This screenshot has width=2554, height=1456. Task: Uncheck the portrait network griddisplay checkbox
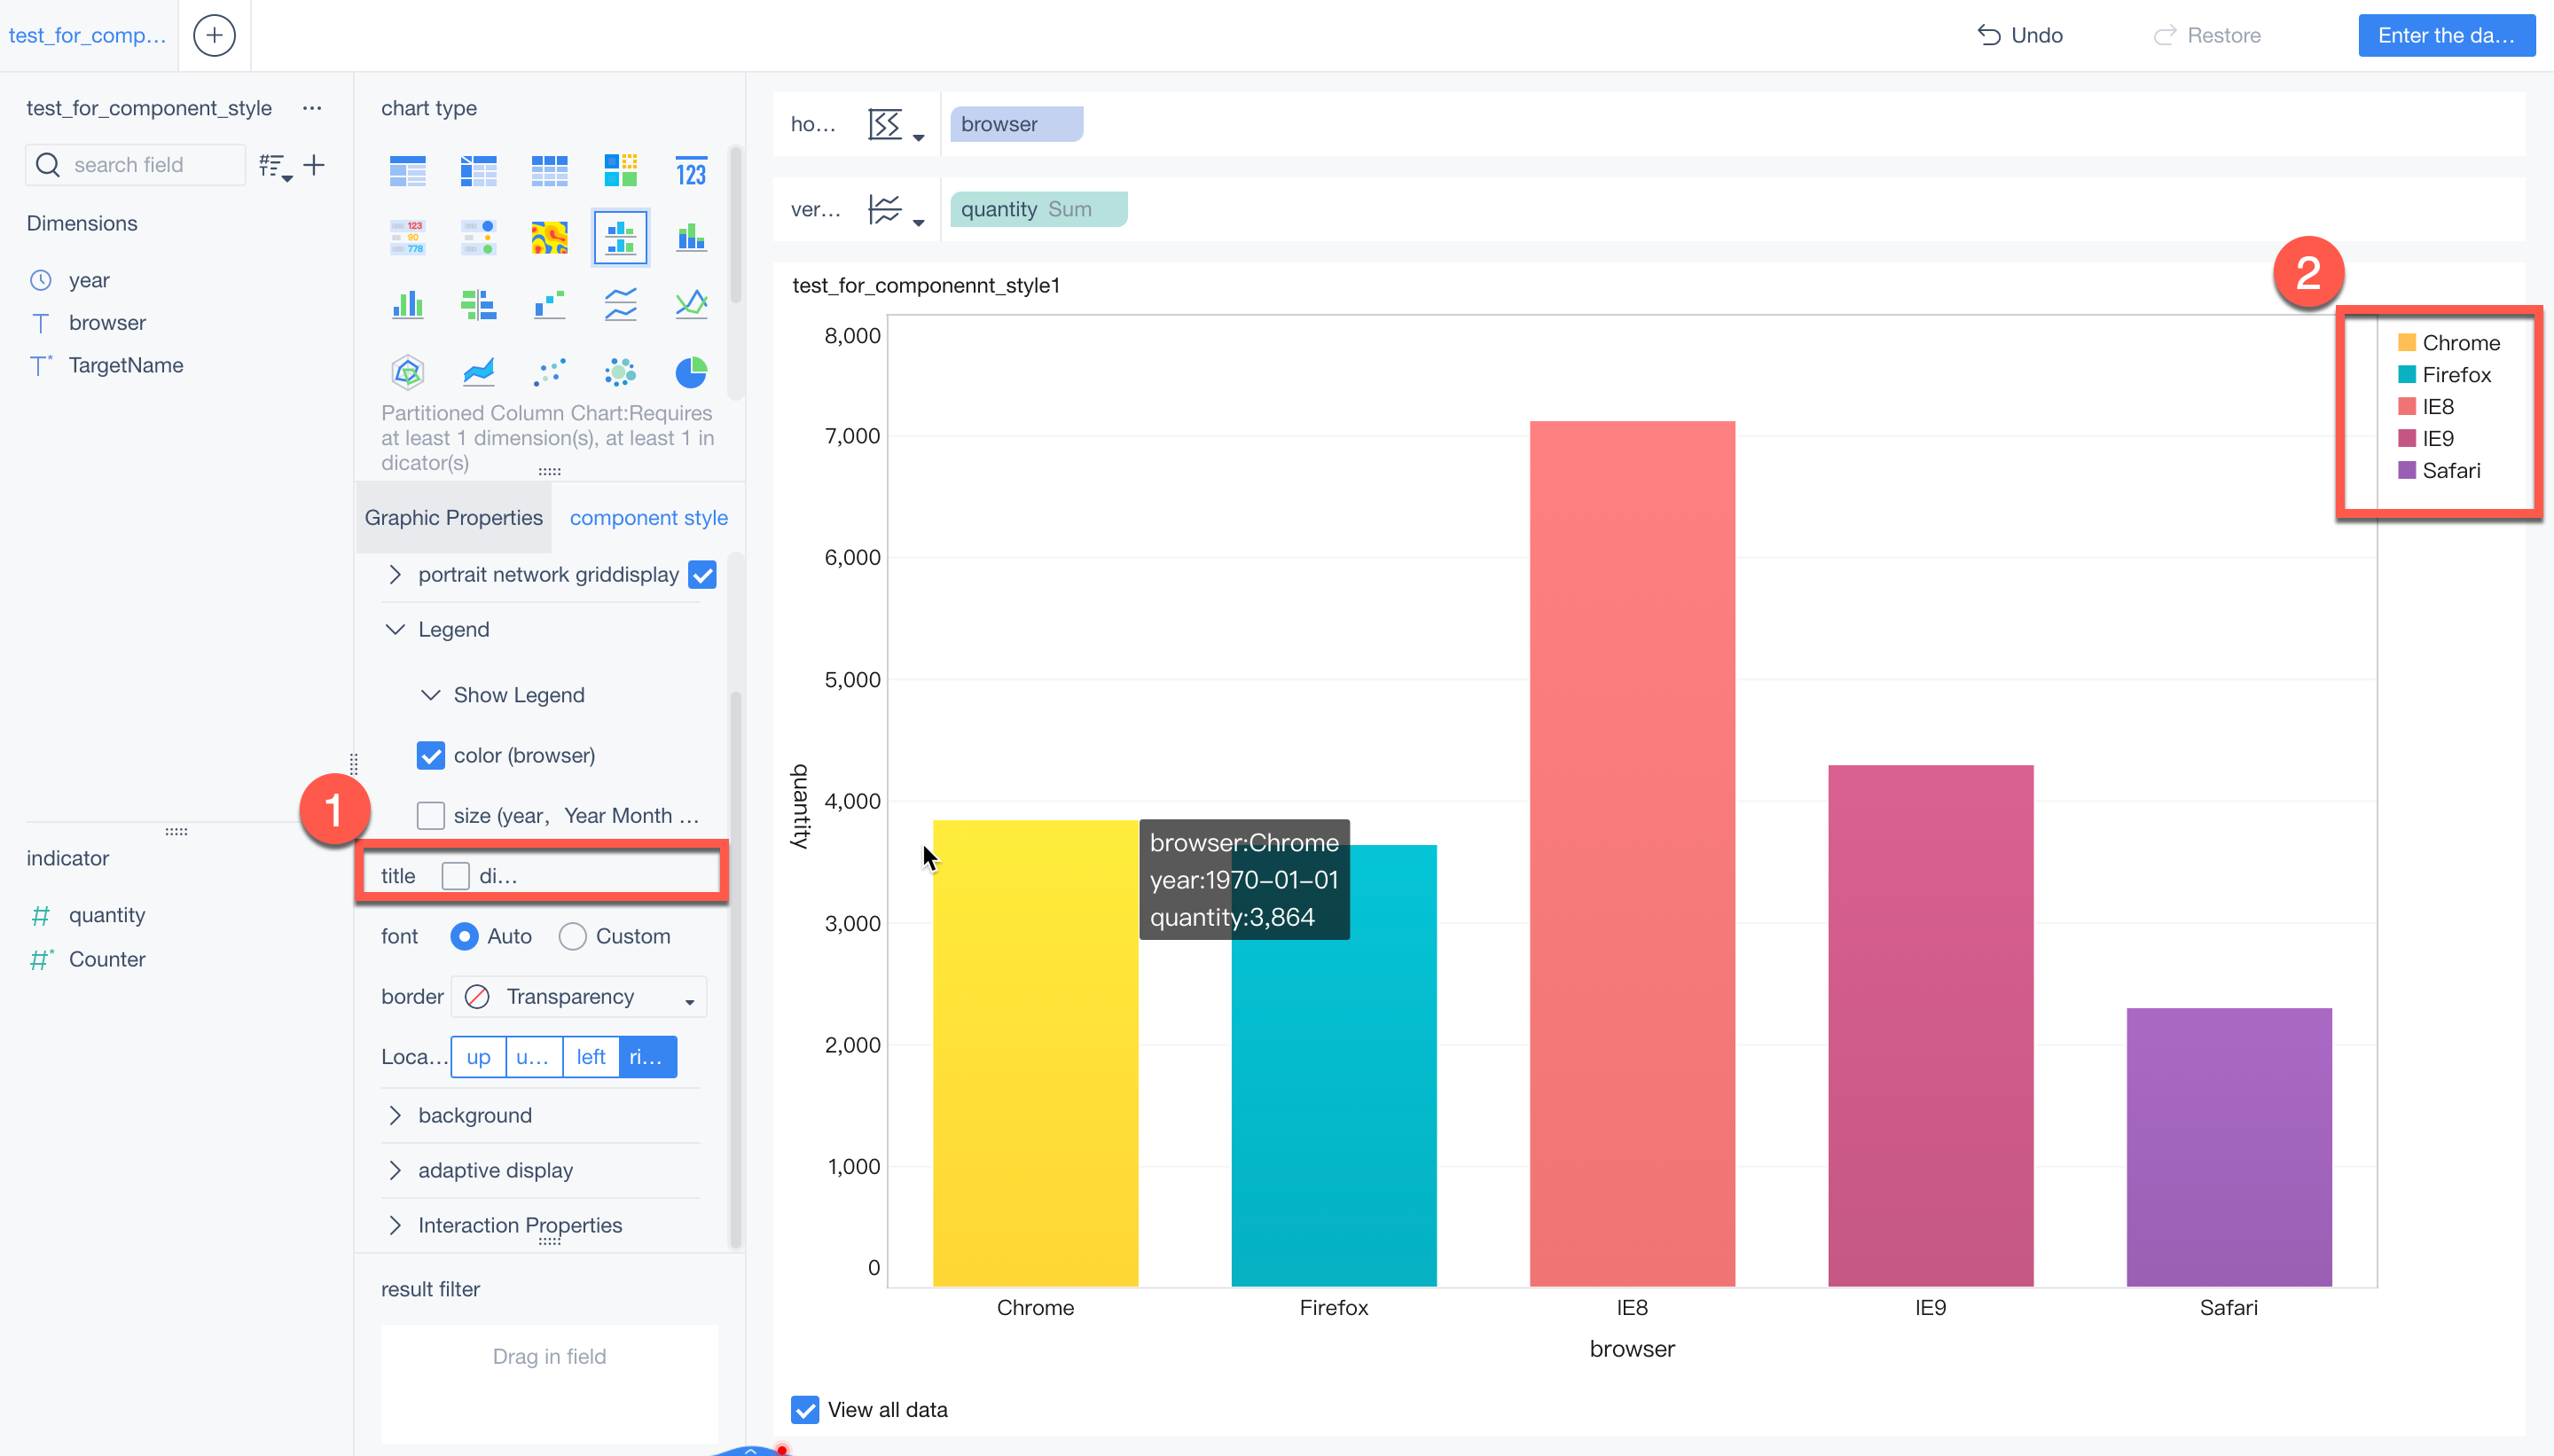click(x=703, y=575)
